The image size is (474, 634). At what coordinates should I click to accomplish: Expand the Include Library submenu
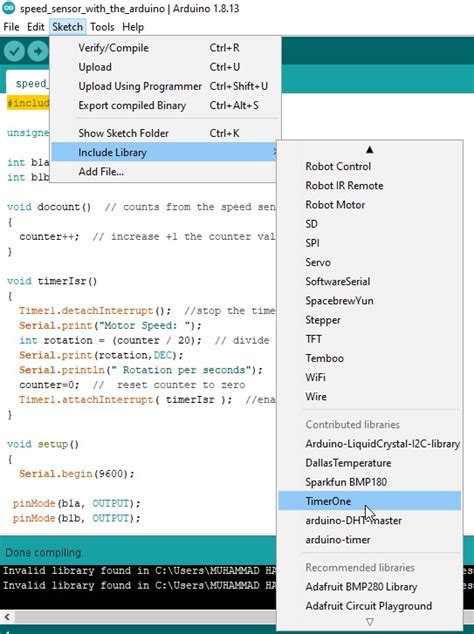click(x=163, y=152)
